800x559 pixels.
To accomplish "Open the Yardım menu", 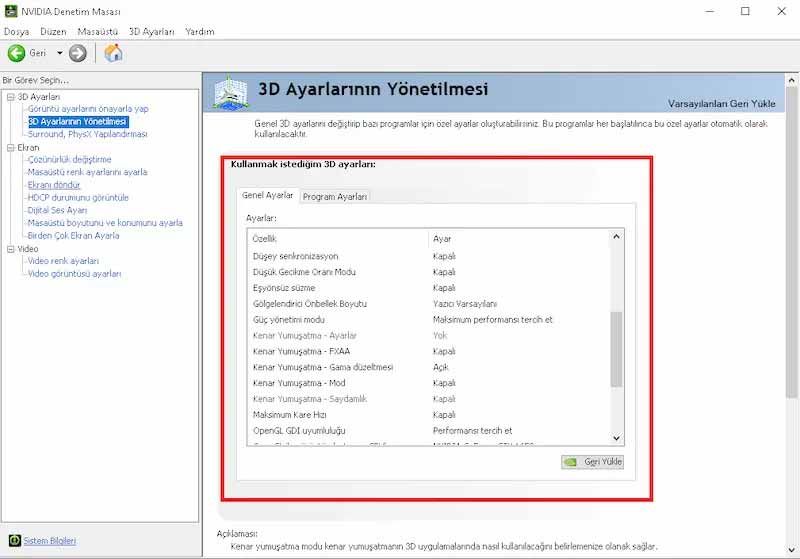I will click(x=199, y=32).
